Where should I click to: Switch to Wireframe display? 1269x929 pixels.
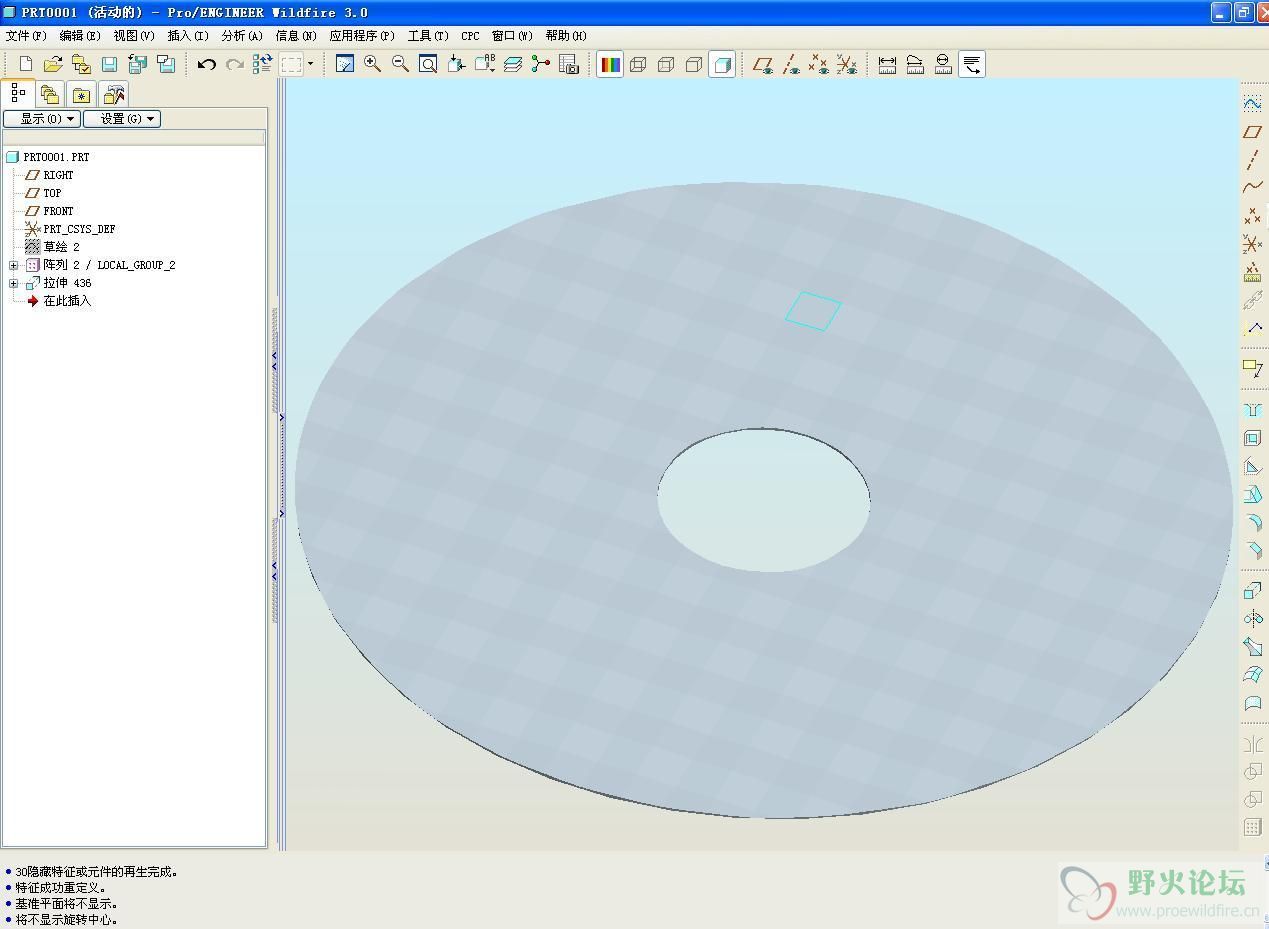tap(638, 64)
